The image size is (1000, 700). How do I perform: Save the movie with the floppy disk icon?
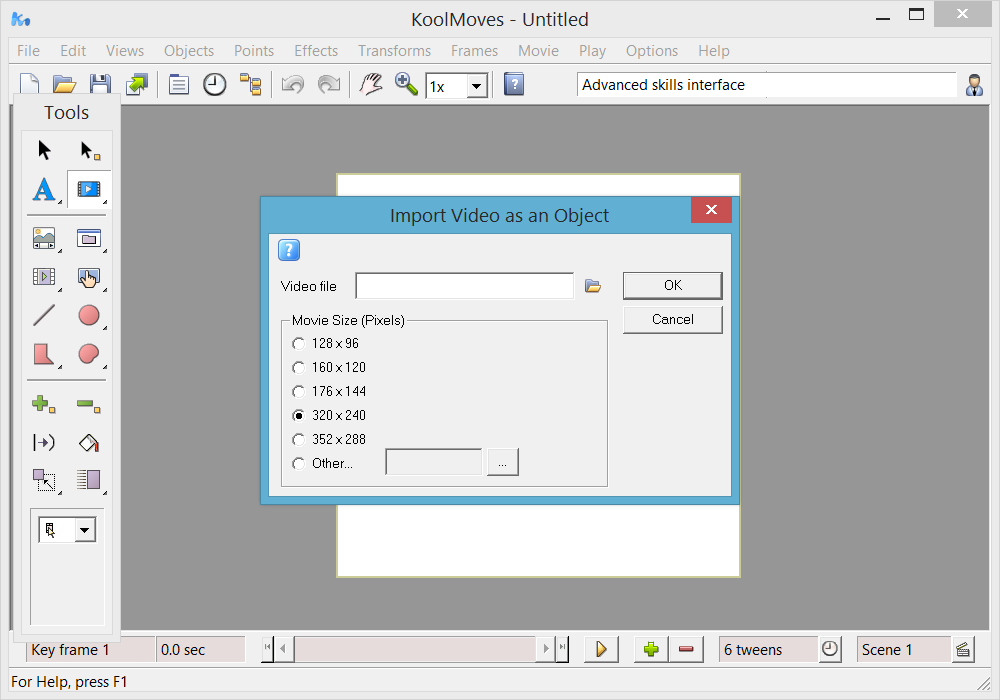point(100,84)
